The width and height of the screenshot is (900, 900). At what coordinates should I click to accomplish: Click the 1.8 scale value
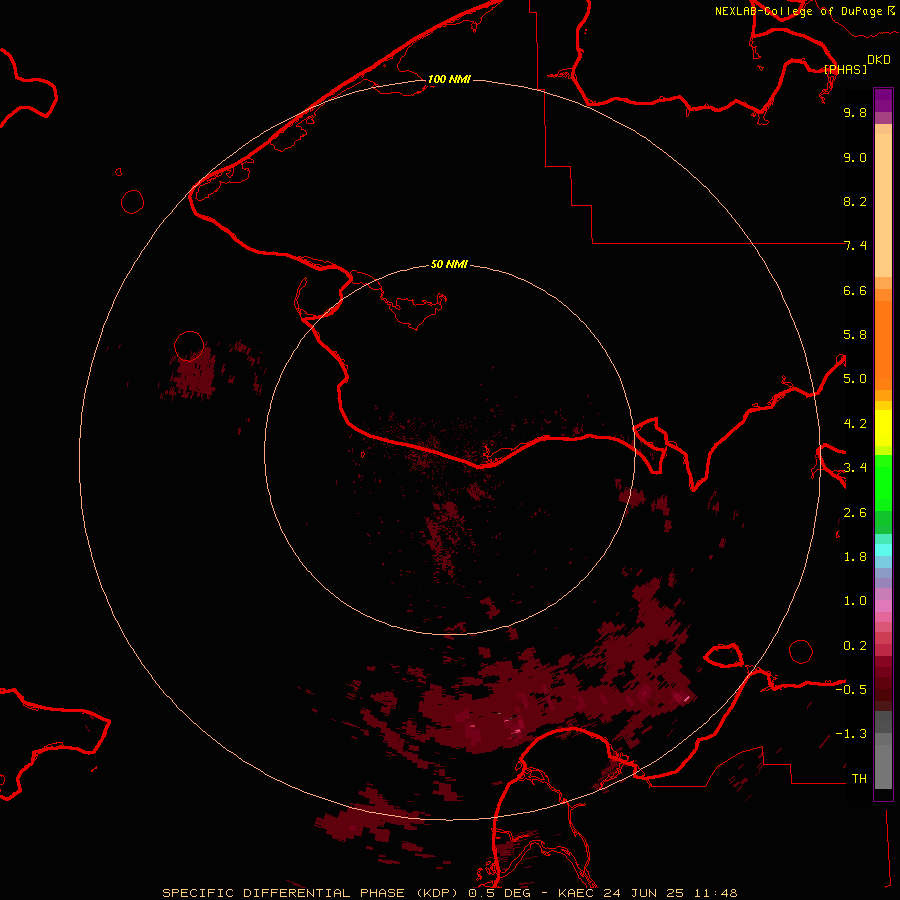click(855, 557)
